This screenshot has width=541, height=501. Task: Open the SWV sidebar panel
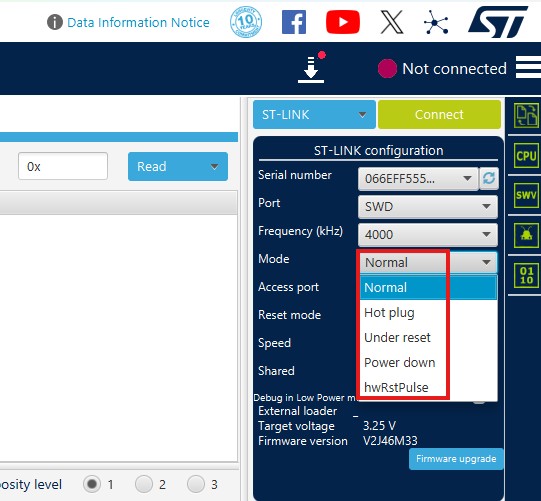coord(526,195)
